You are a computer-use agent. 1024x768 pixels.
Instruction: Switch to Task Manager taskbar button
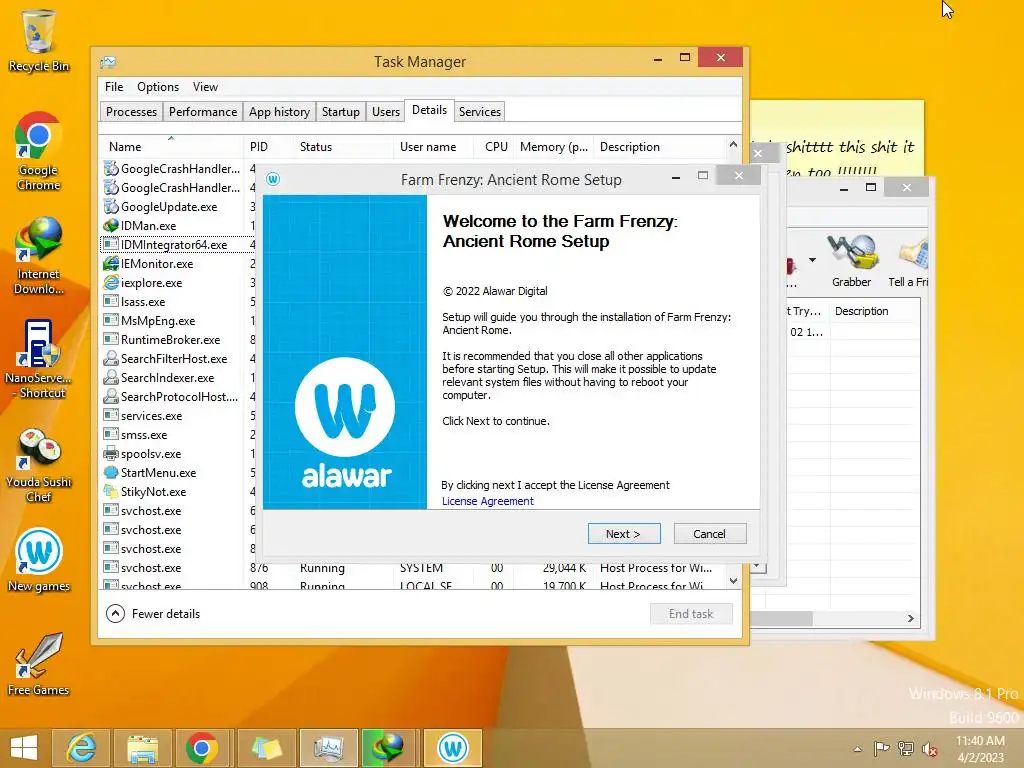tap(328, 748)
